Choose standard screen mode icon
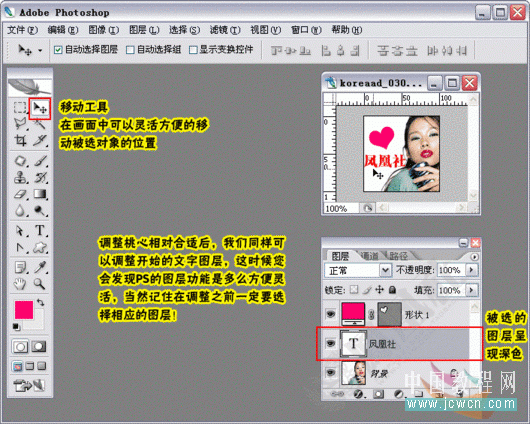Screen dimensions: 530x424 pyautogui.click(x=18, y=366)
